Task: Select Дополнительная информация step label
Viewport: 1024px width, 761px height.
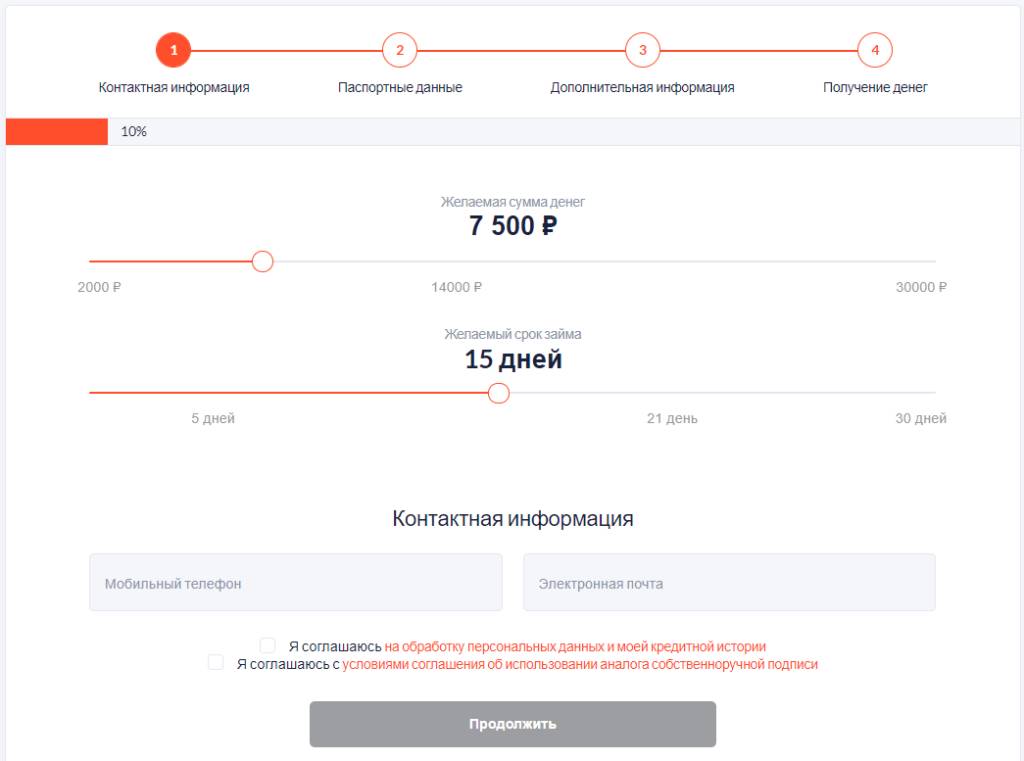Action: 643,88
